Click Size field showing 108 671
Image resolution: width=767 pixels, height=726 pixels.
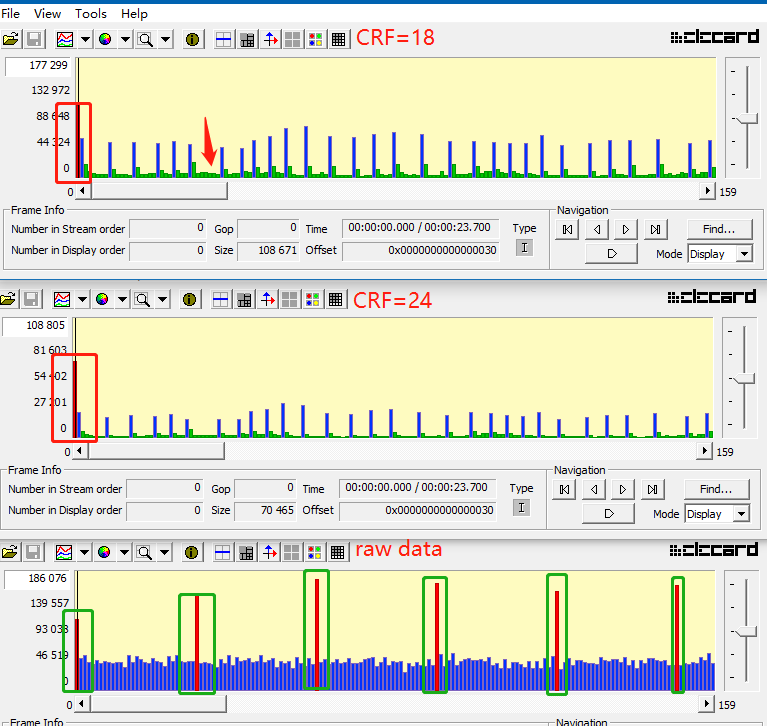268,250
